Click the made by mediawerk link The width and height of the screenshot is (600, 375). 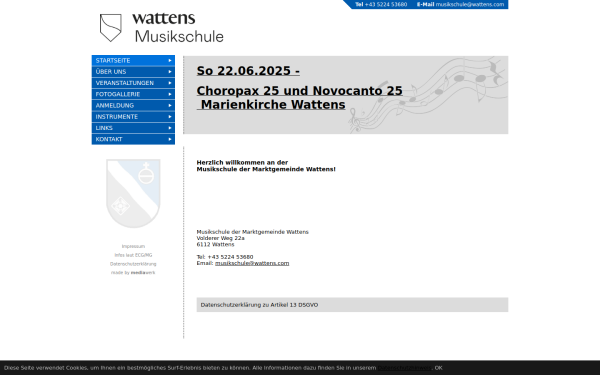tap(133, 273)
